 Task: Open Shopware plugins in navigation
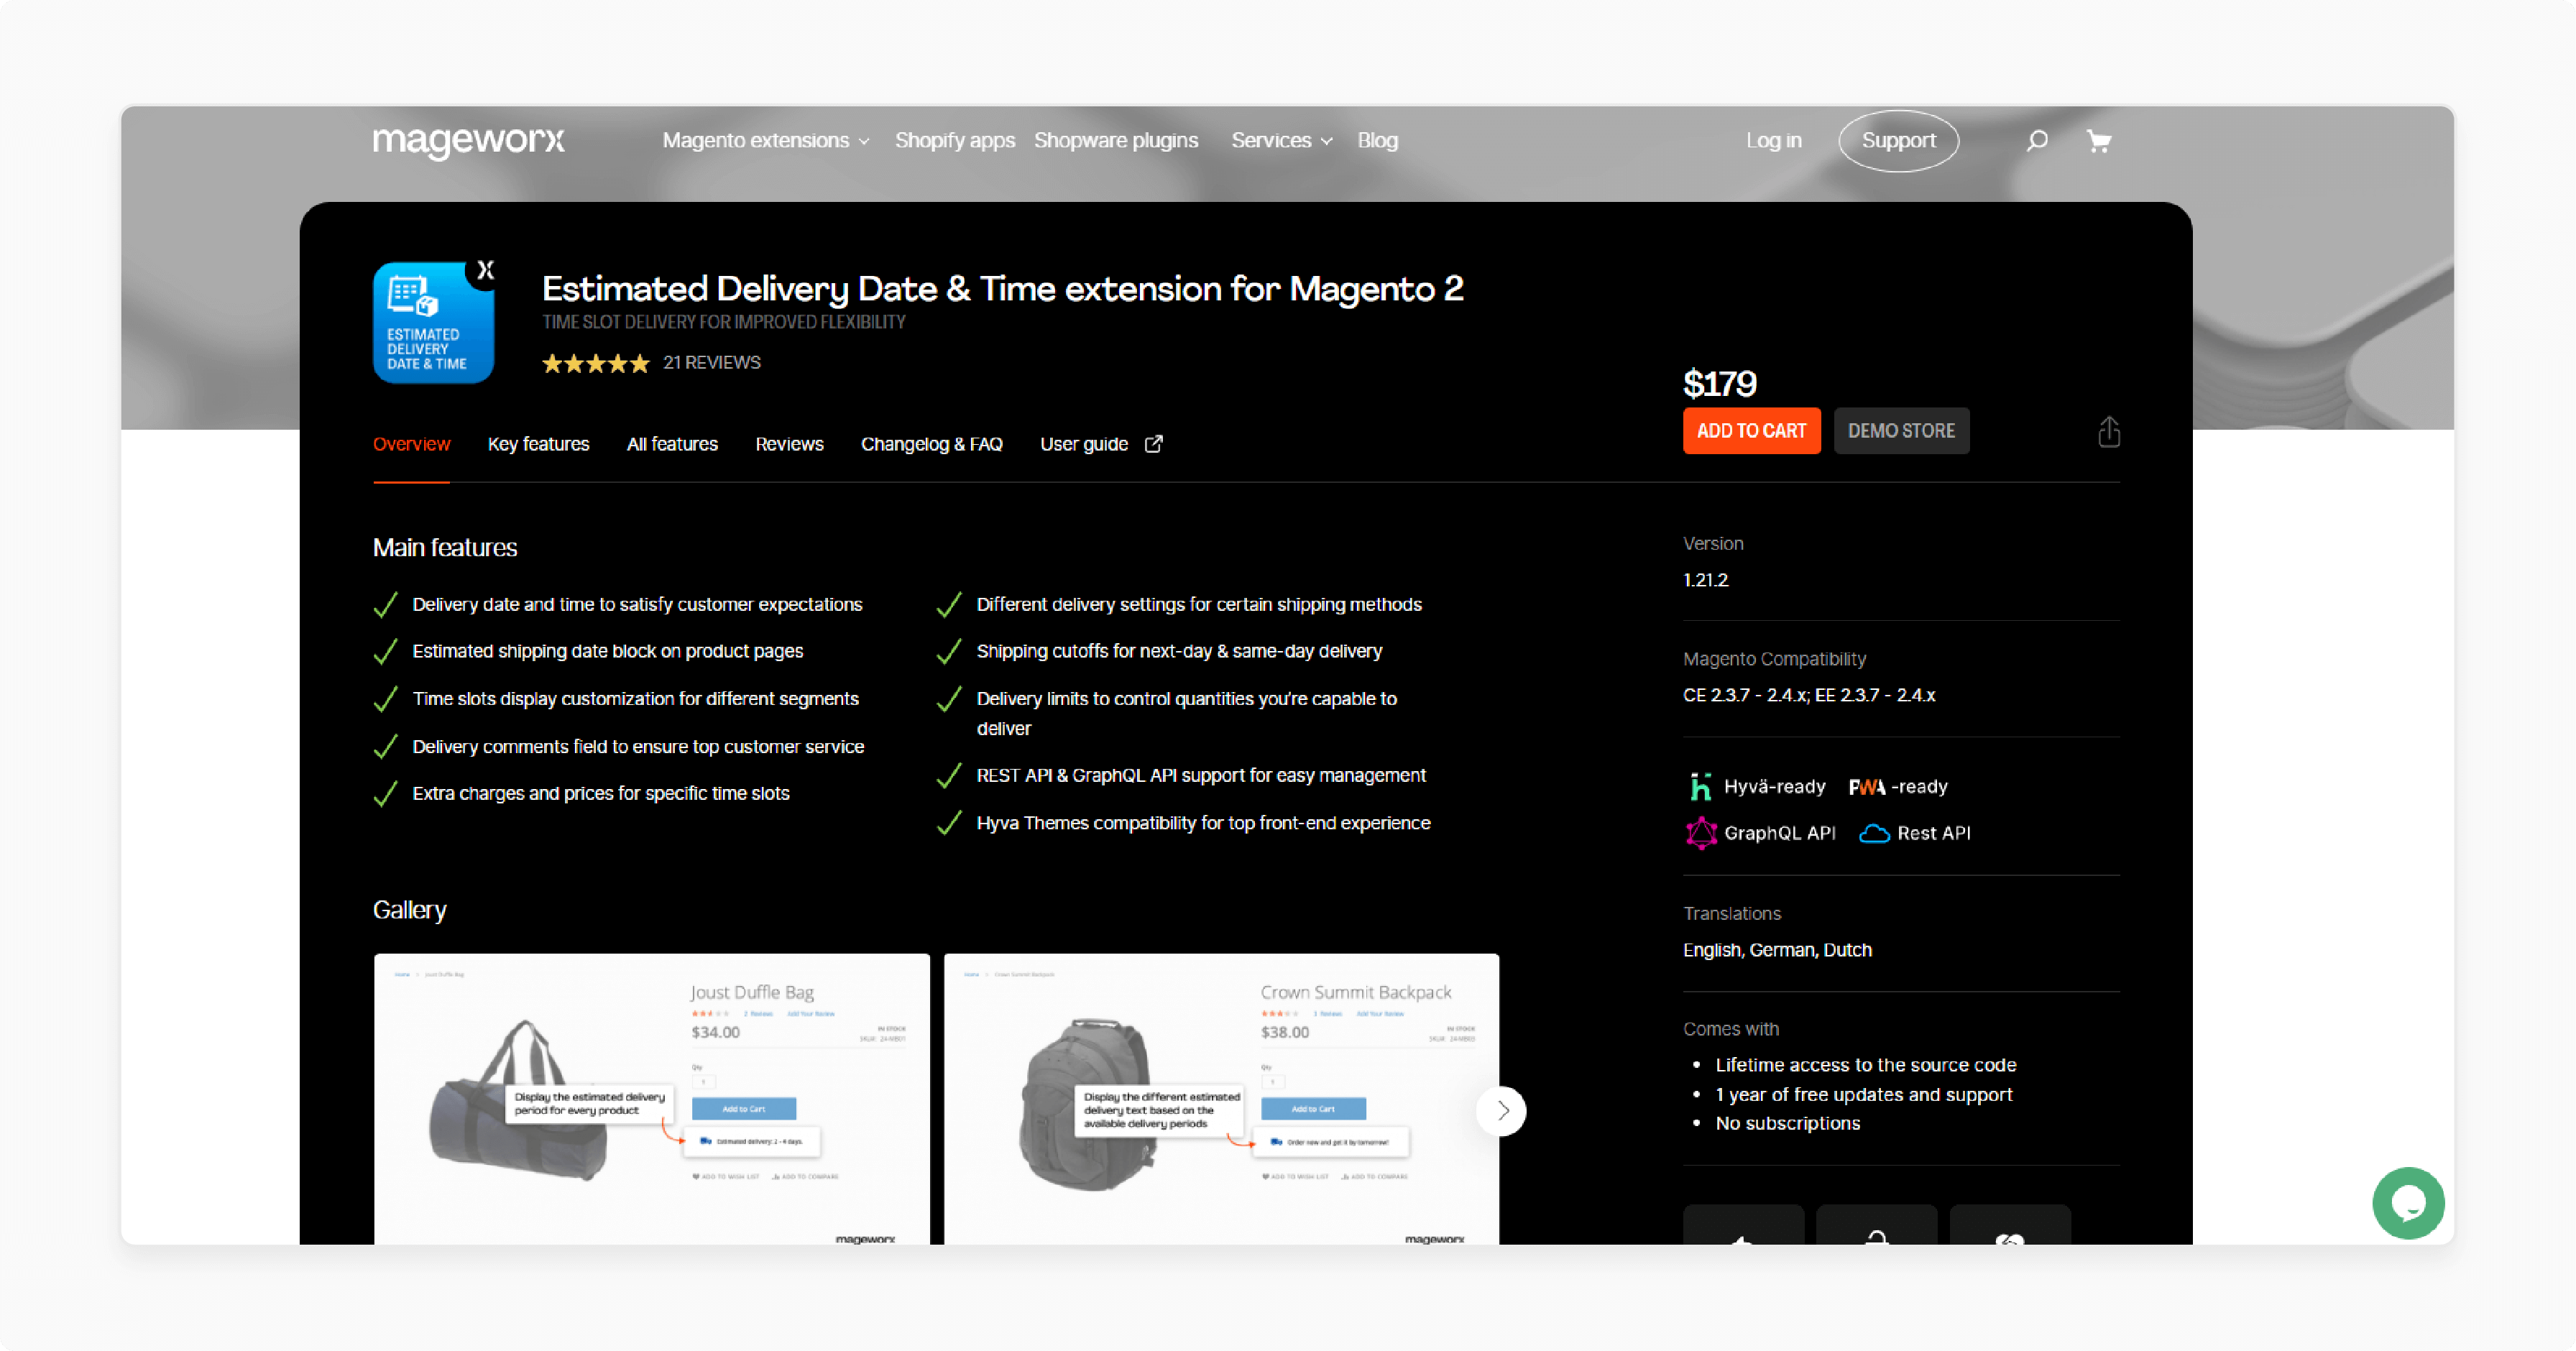[1116, 141]
